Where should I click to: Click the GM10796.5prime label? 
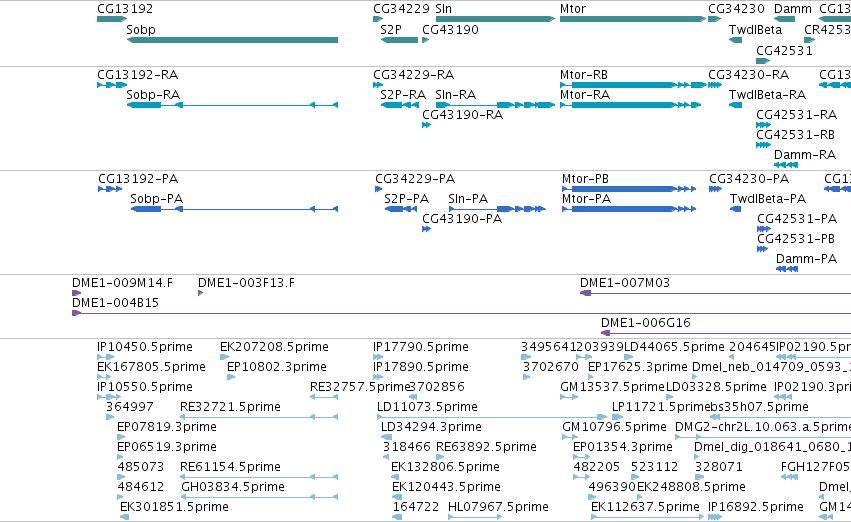(614, 426)
